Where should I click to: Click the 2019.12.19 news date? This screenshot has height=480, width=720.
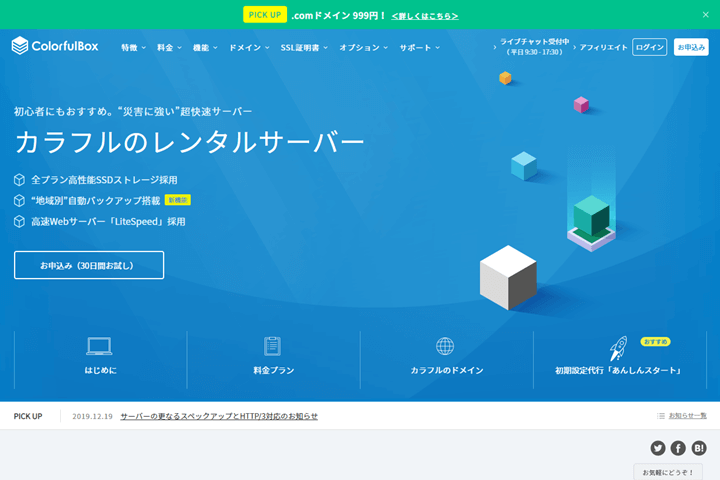pyautogui.click(x=92, y=416)
